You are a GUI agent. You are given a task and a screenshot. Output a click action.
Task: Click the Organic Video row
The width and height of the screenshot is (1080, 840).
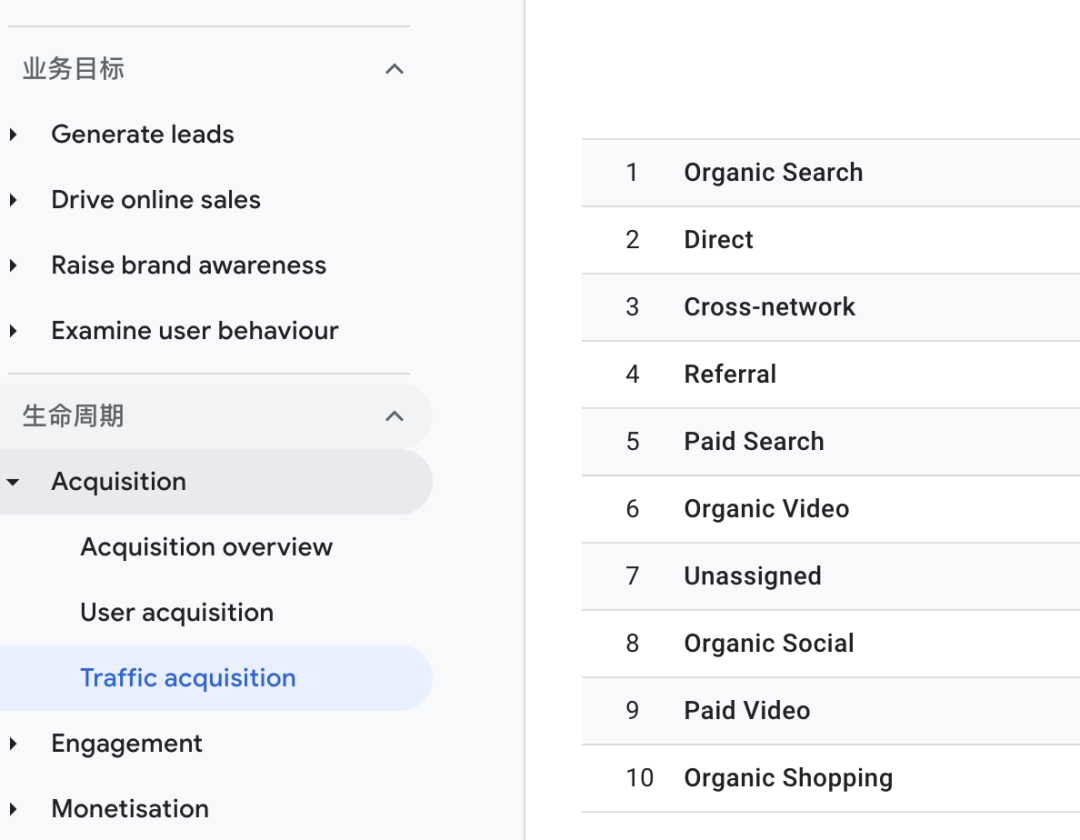click(x=766, y=509)
